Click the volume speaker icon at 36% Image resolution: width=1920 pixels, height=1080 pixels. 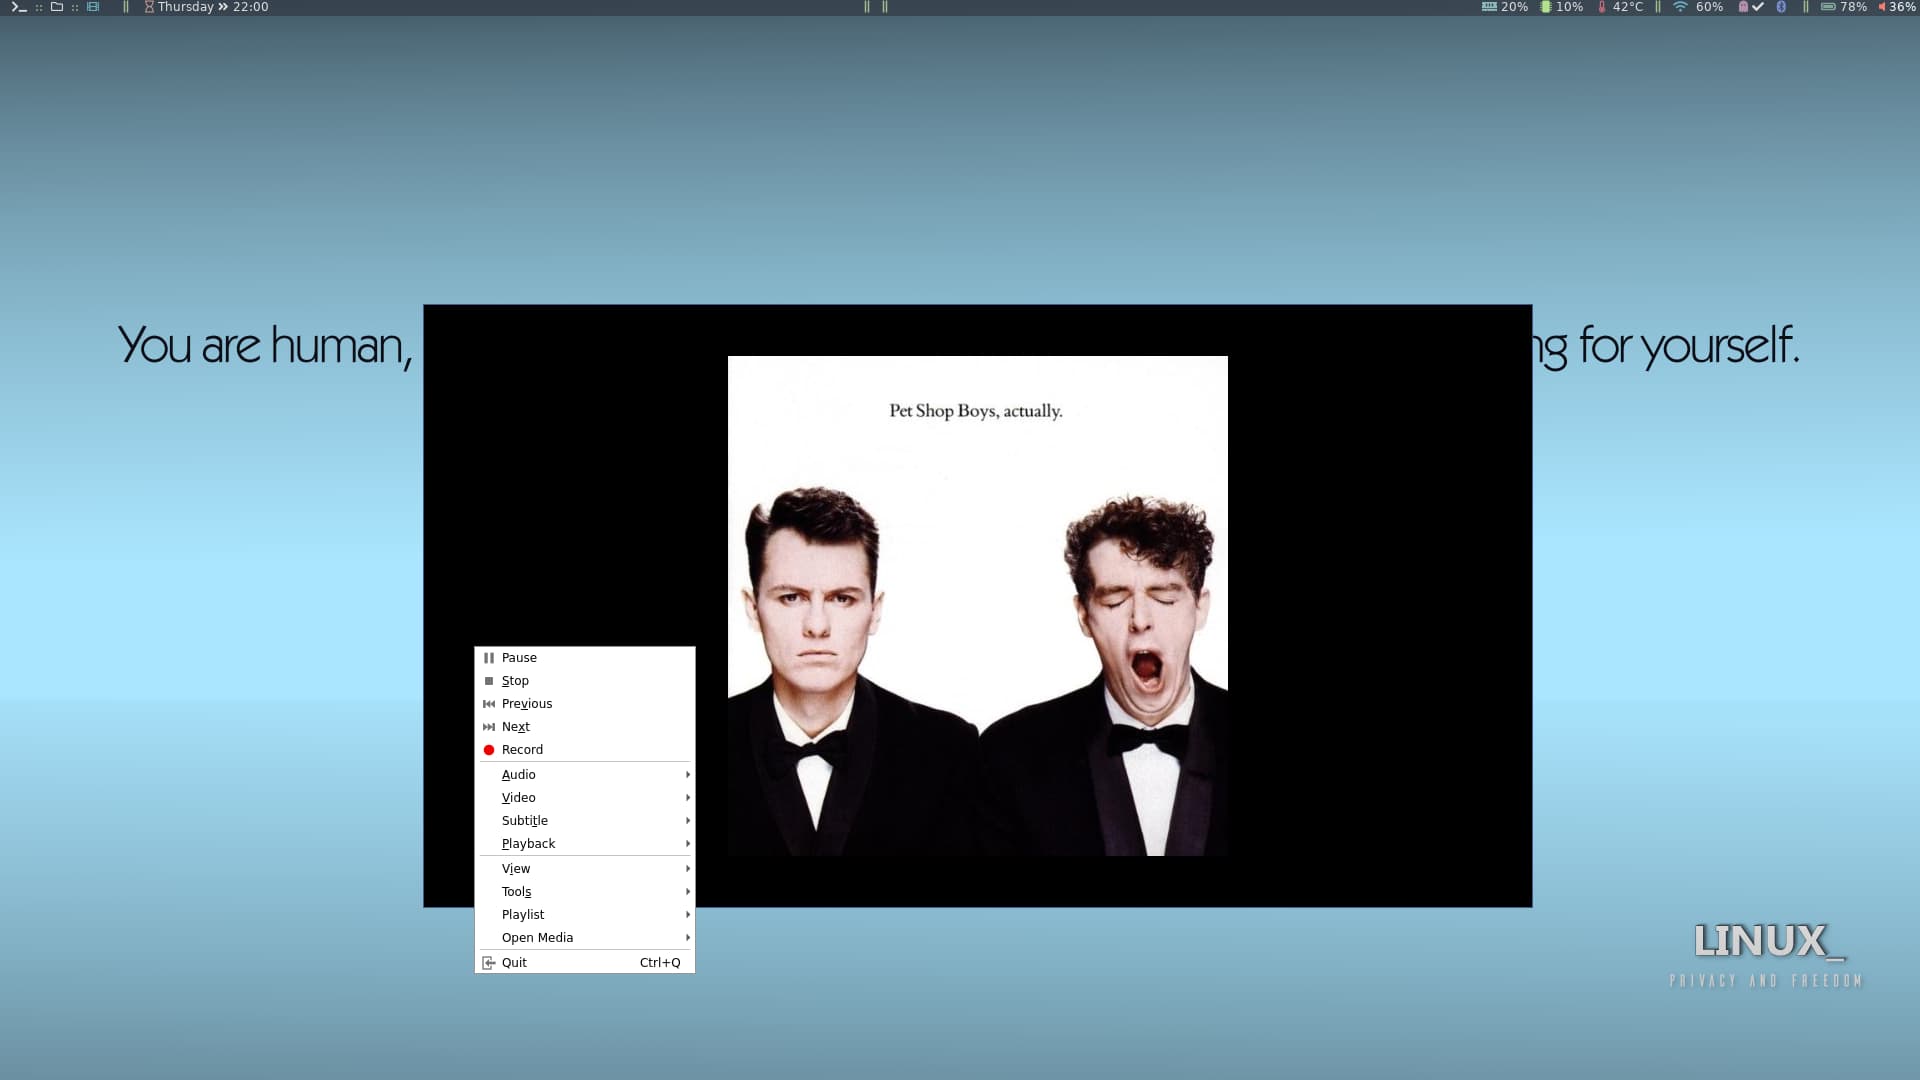(1882, 7)
